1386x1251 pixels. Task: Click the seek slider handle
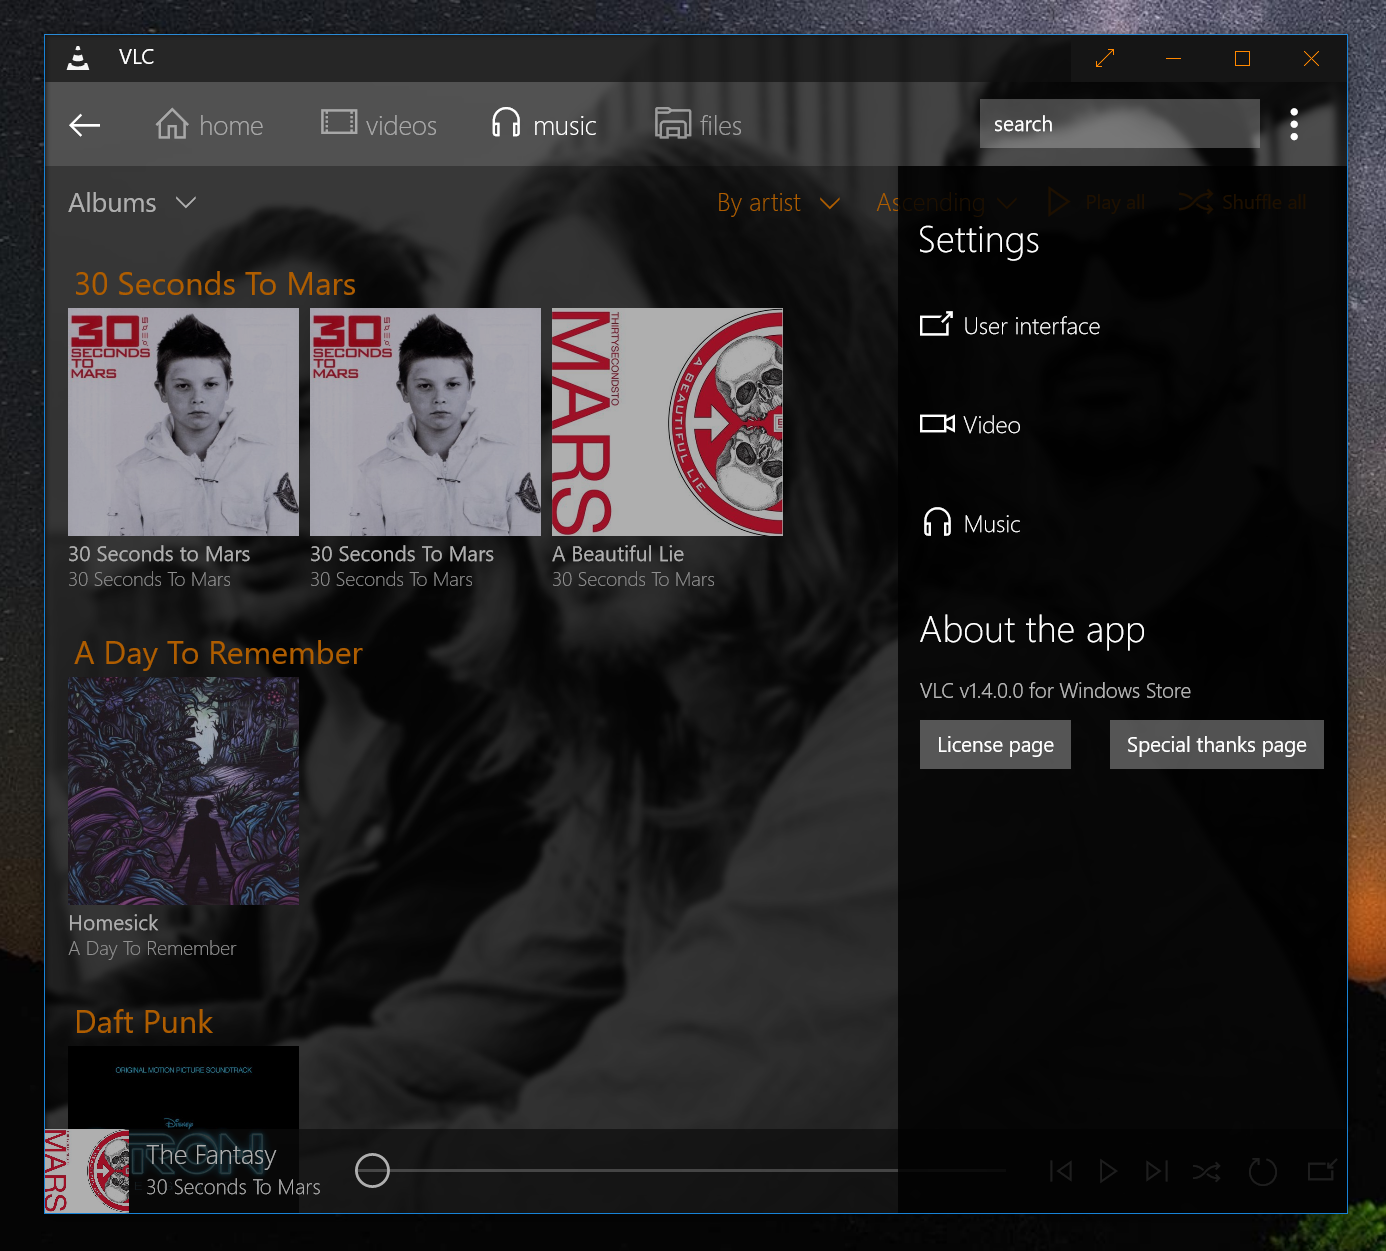372,1170
